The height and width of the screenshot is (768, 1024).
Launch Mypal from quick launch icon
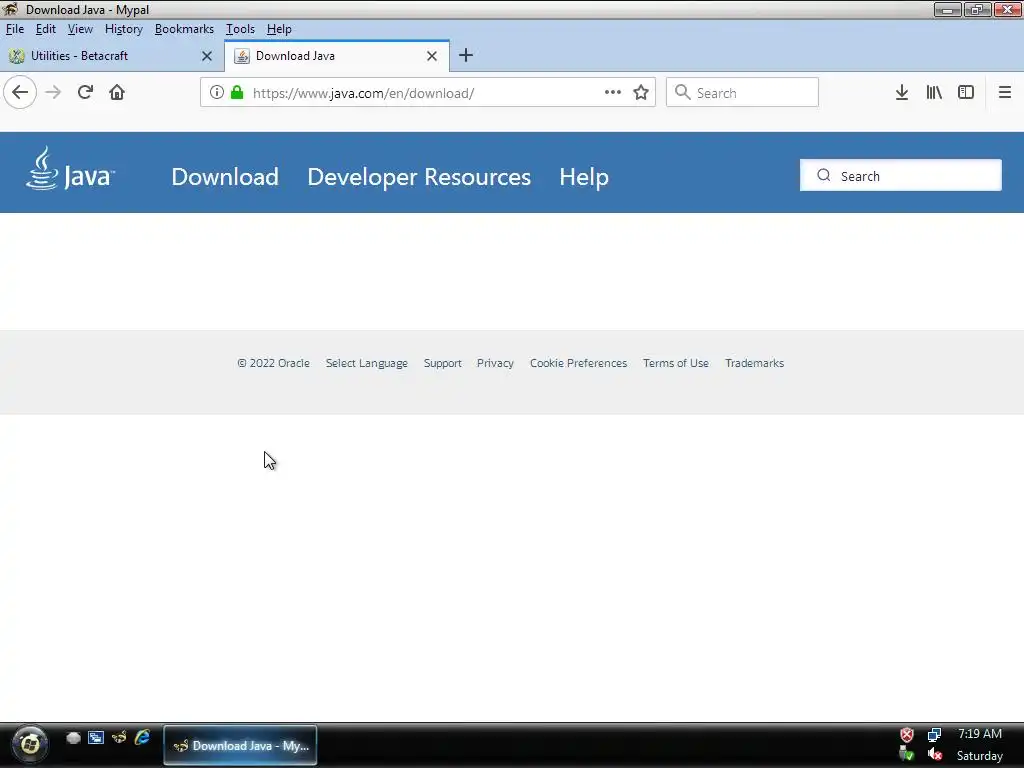click(x=119, y=738)
